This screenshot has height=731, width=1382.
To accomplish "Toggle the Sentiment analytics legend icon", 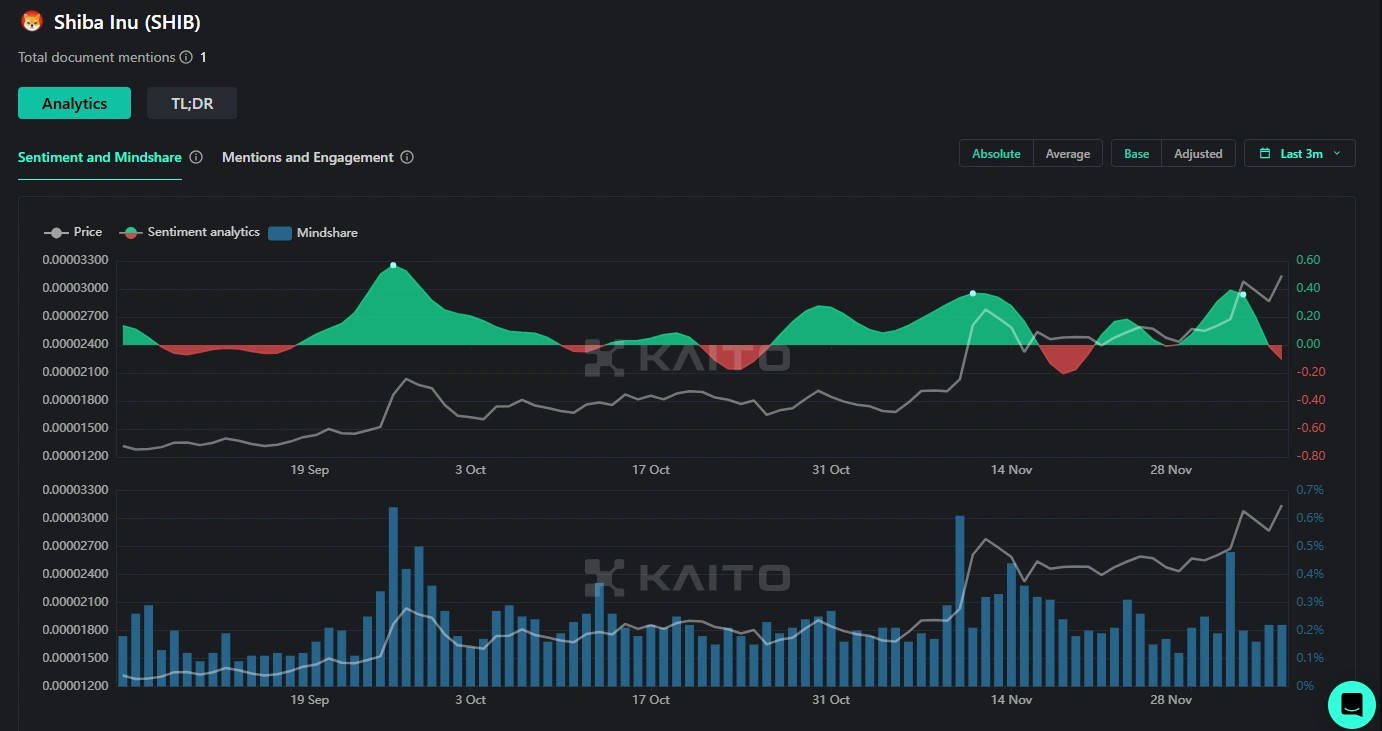I will [x=130, y=232].
